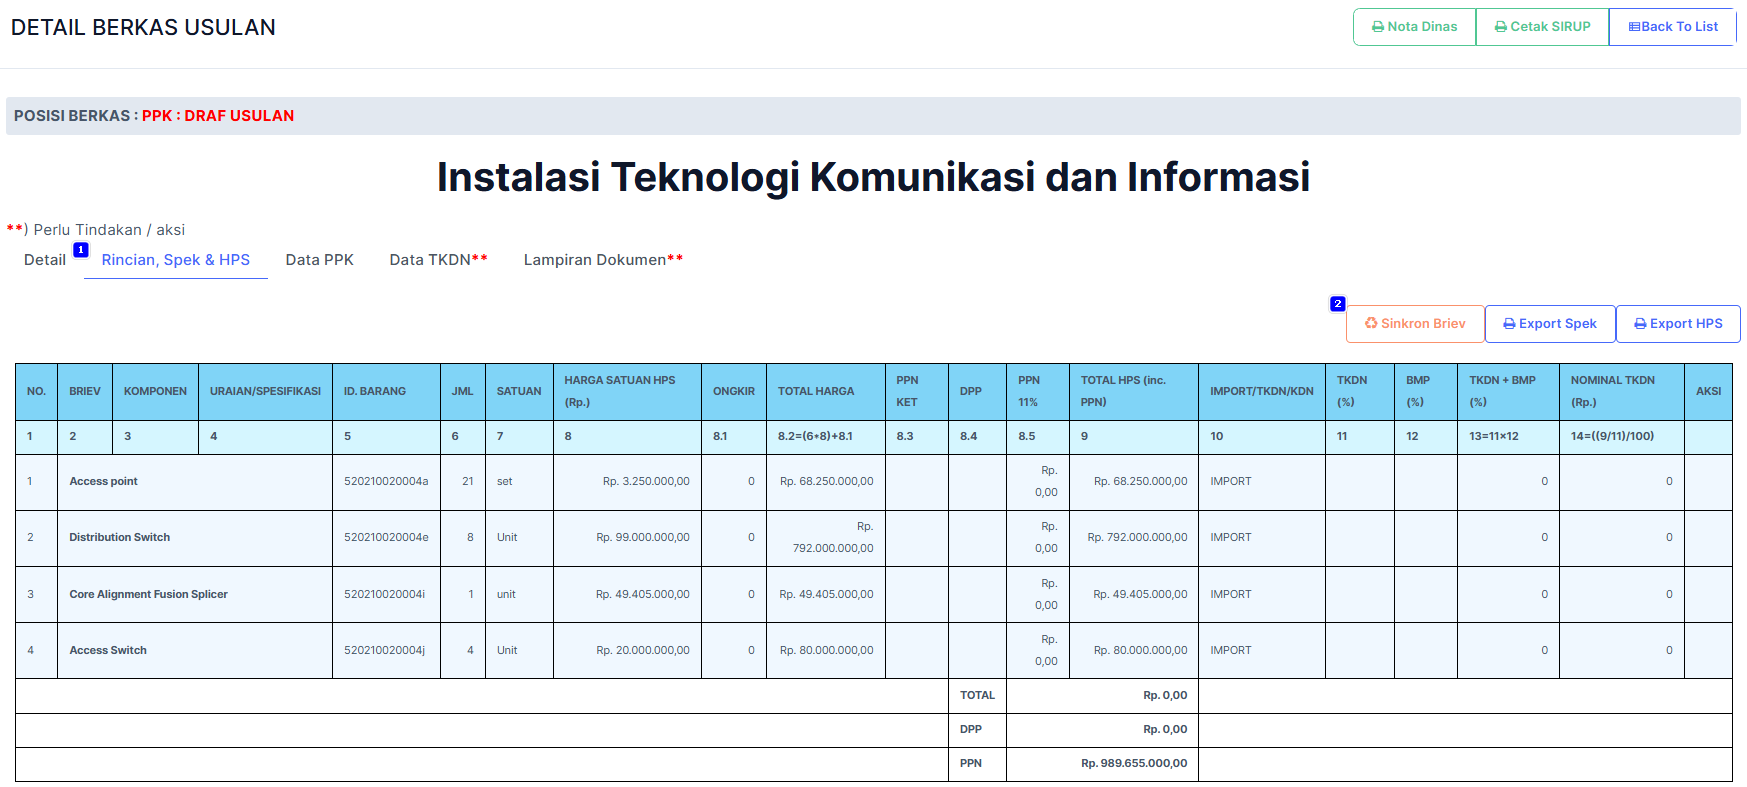Export specifications with Export Spek
The height and width of the screenshot is (787, 1747).
[x=1550, y=324]
